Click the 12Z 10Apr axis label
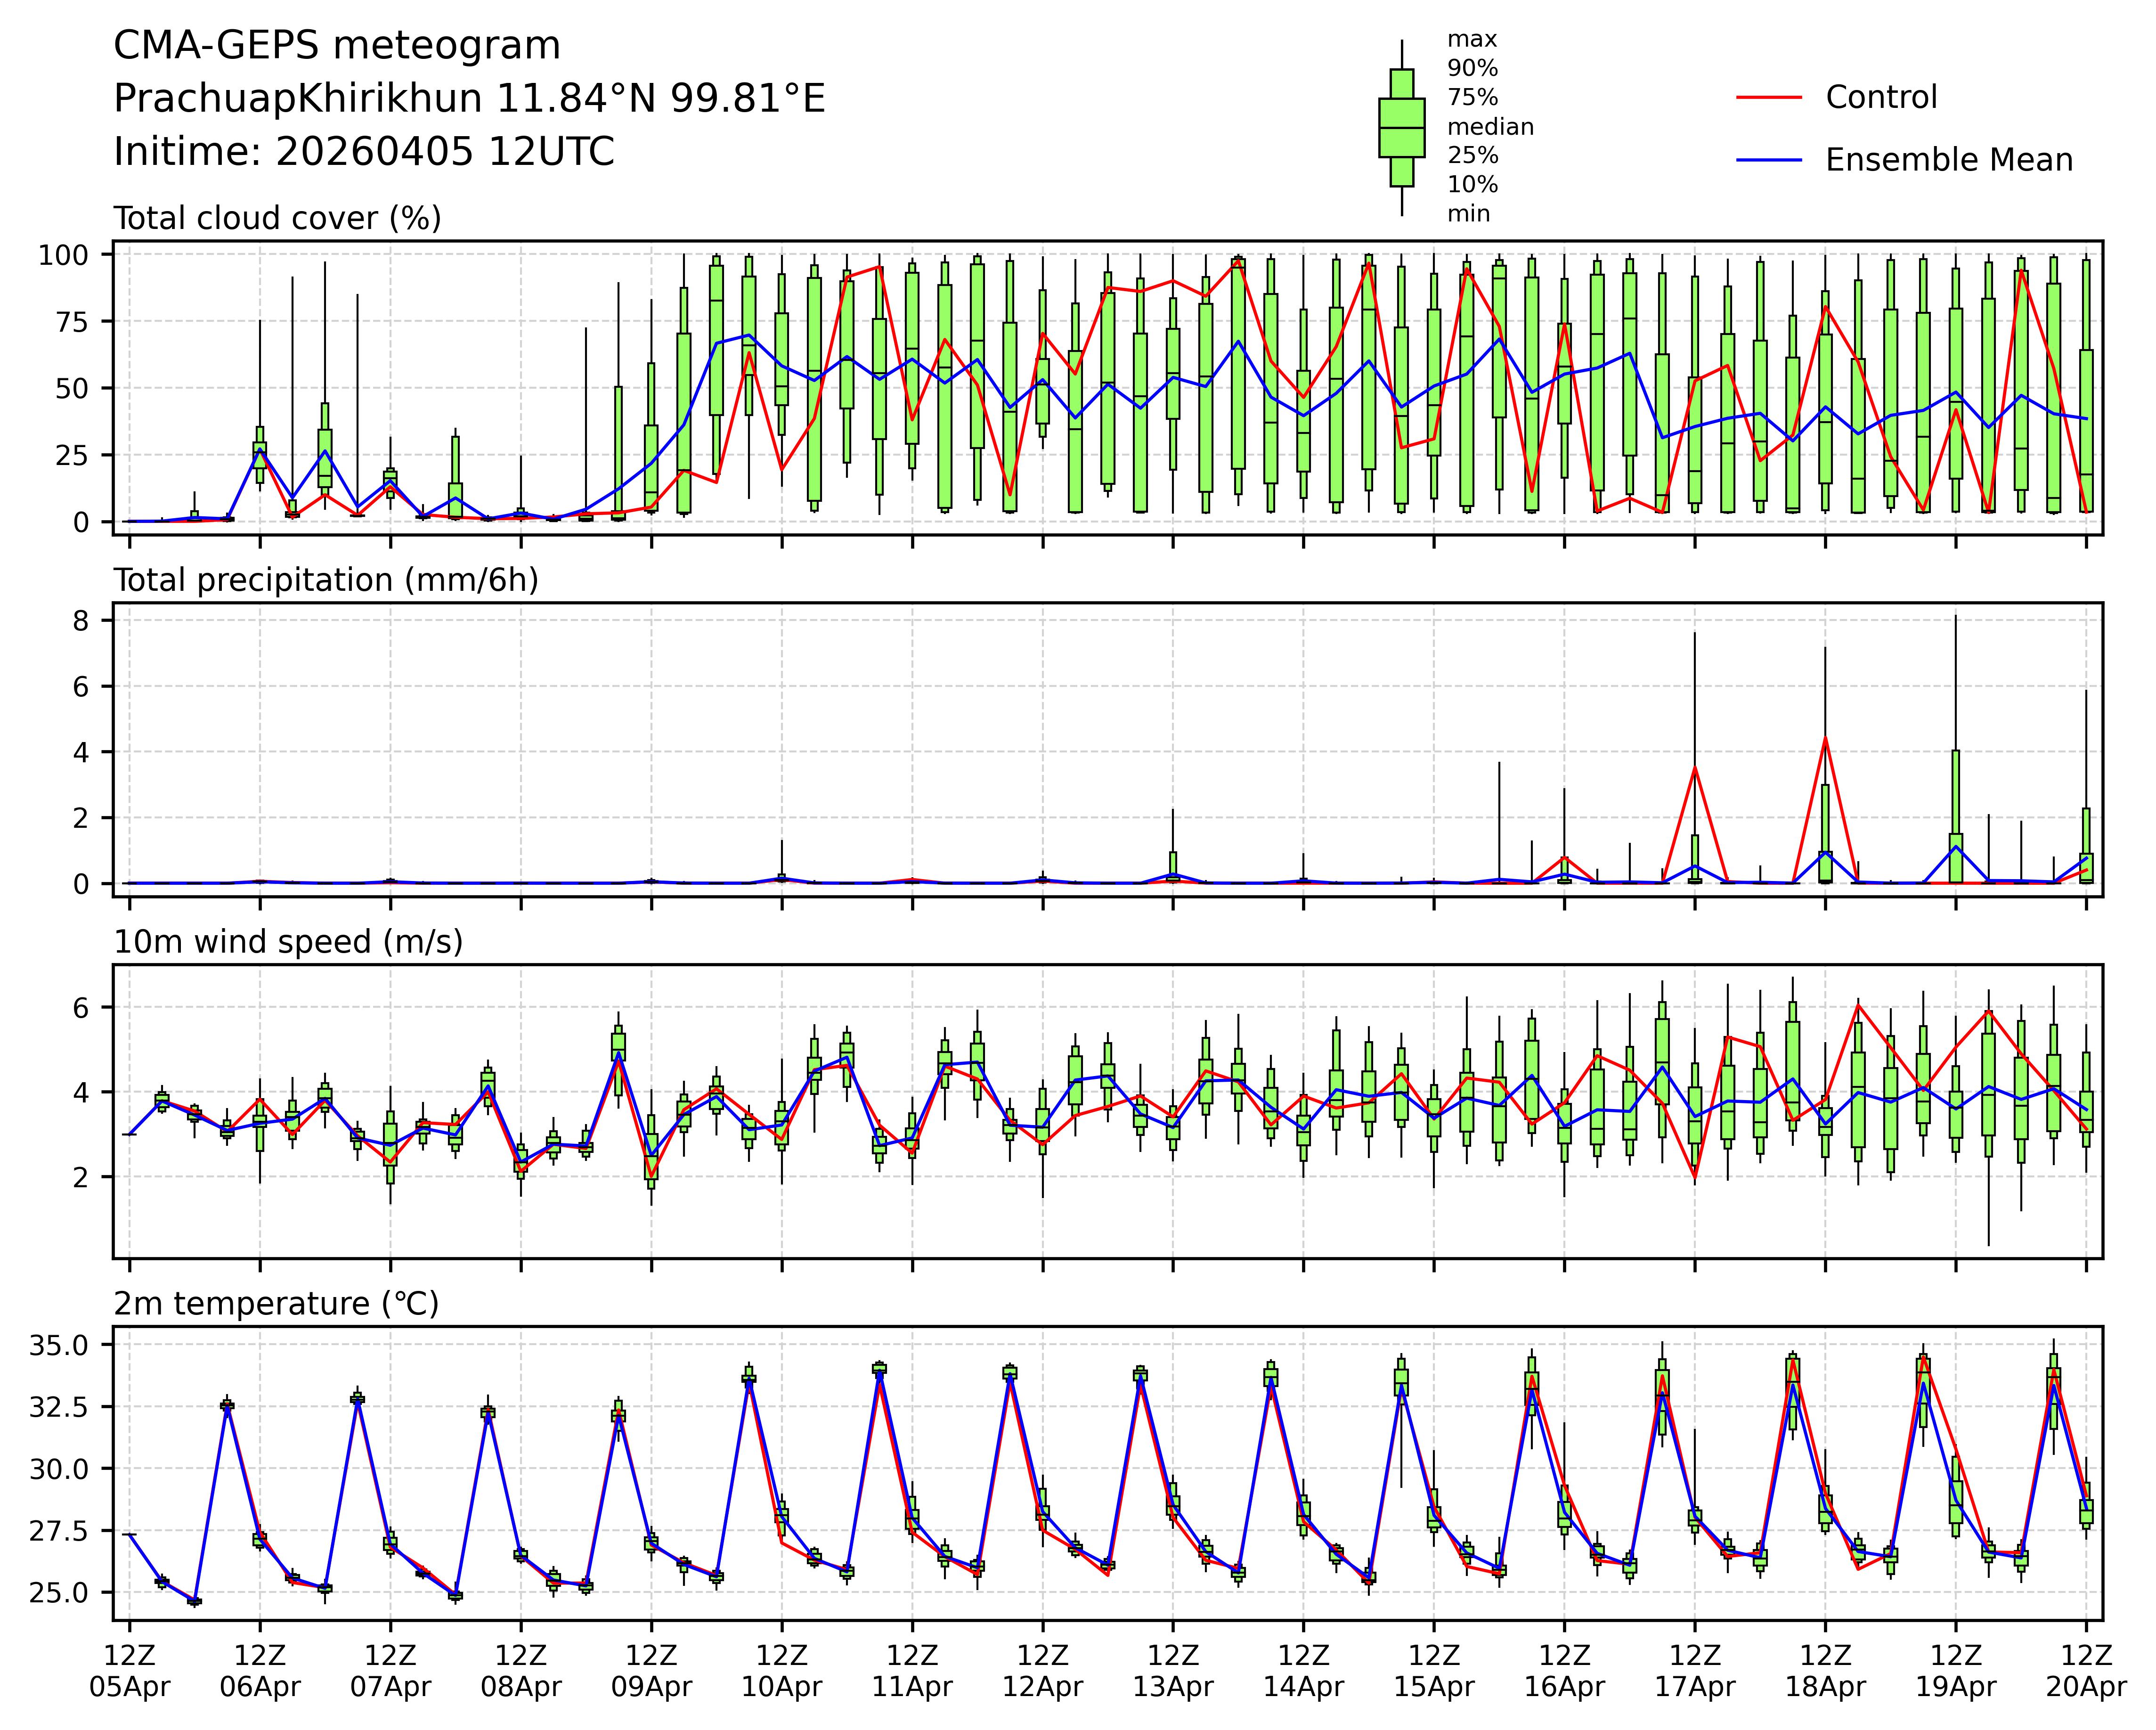Image resolution: width=2156 pixels, height=1730 pixels. click(x=781, y=1671)
